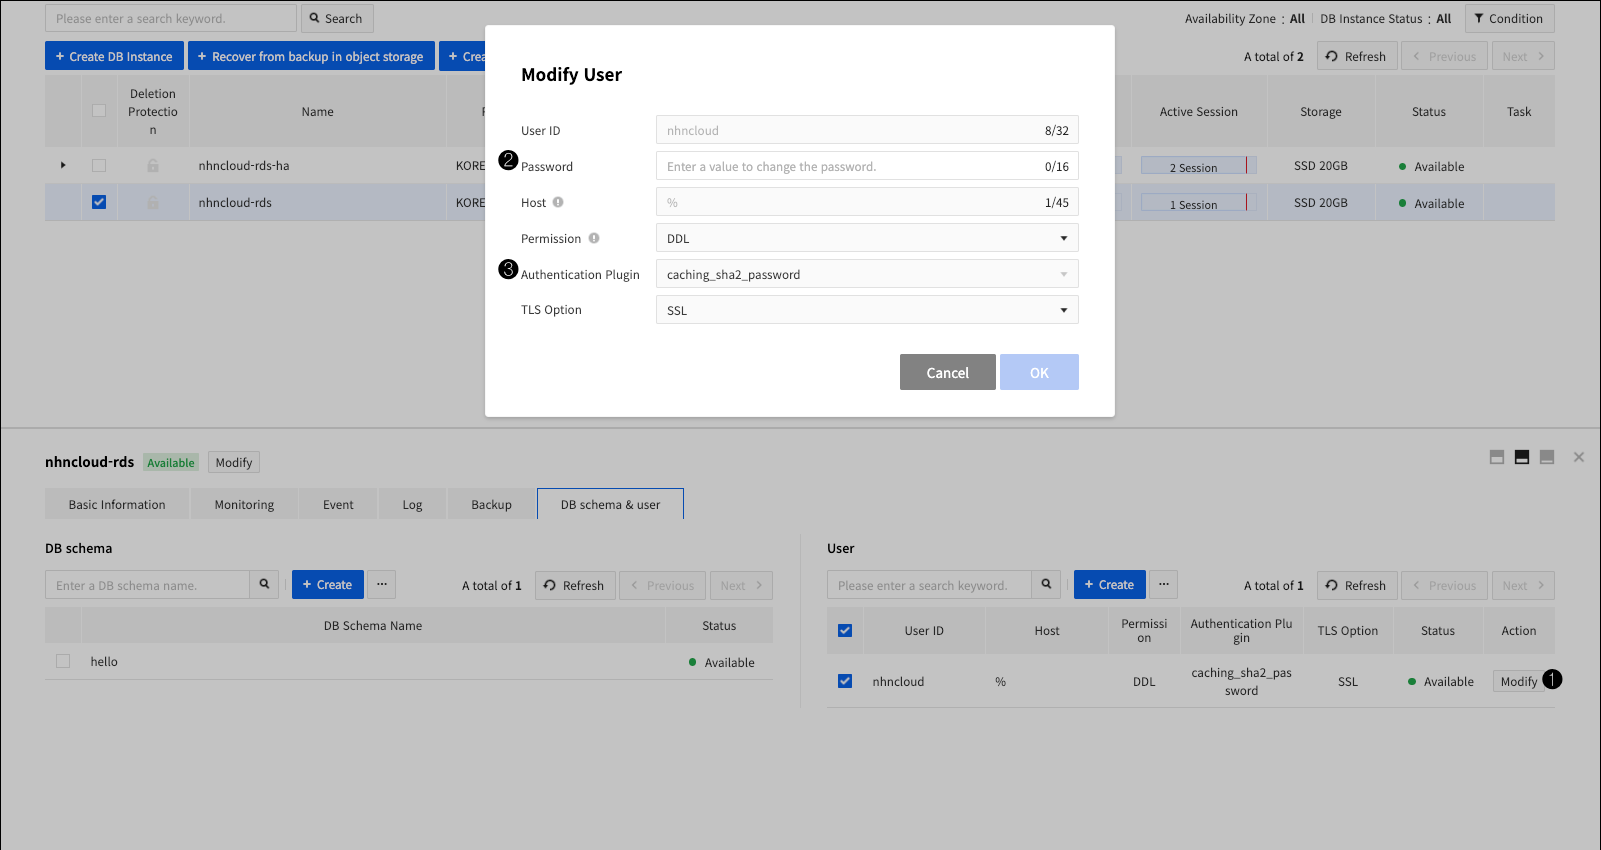
Task: Toggle the select-all users checkbox
Action: [845, 631]
